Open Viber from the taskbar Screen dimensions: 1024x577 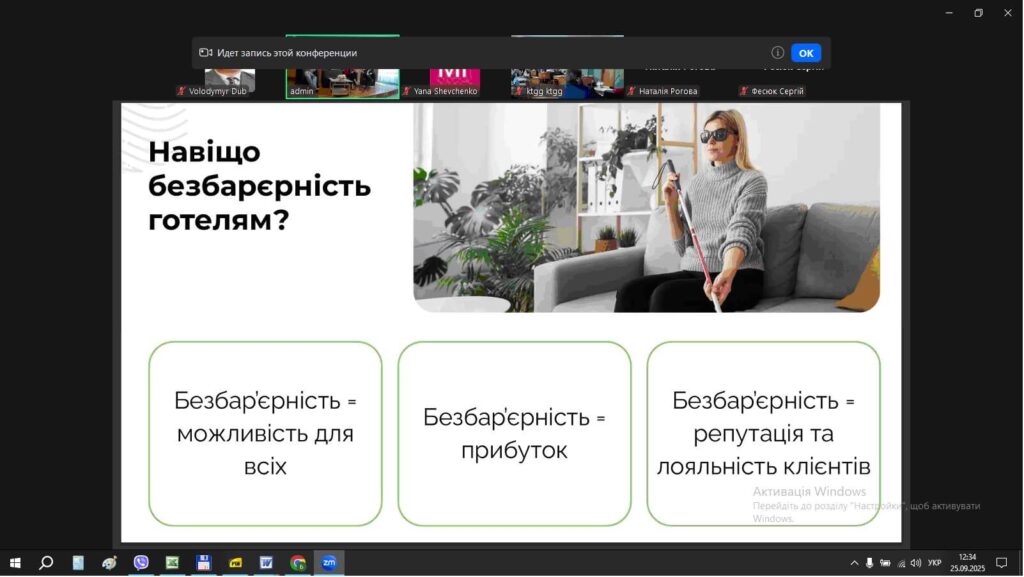coord(141,563)
